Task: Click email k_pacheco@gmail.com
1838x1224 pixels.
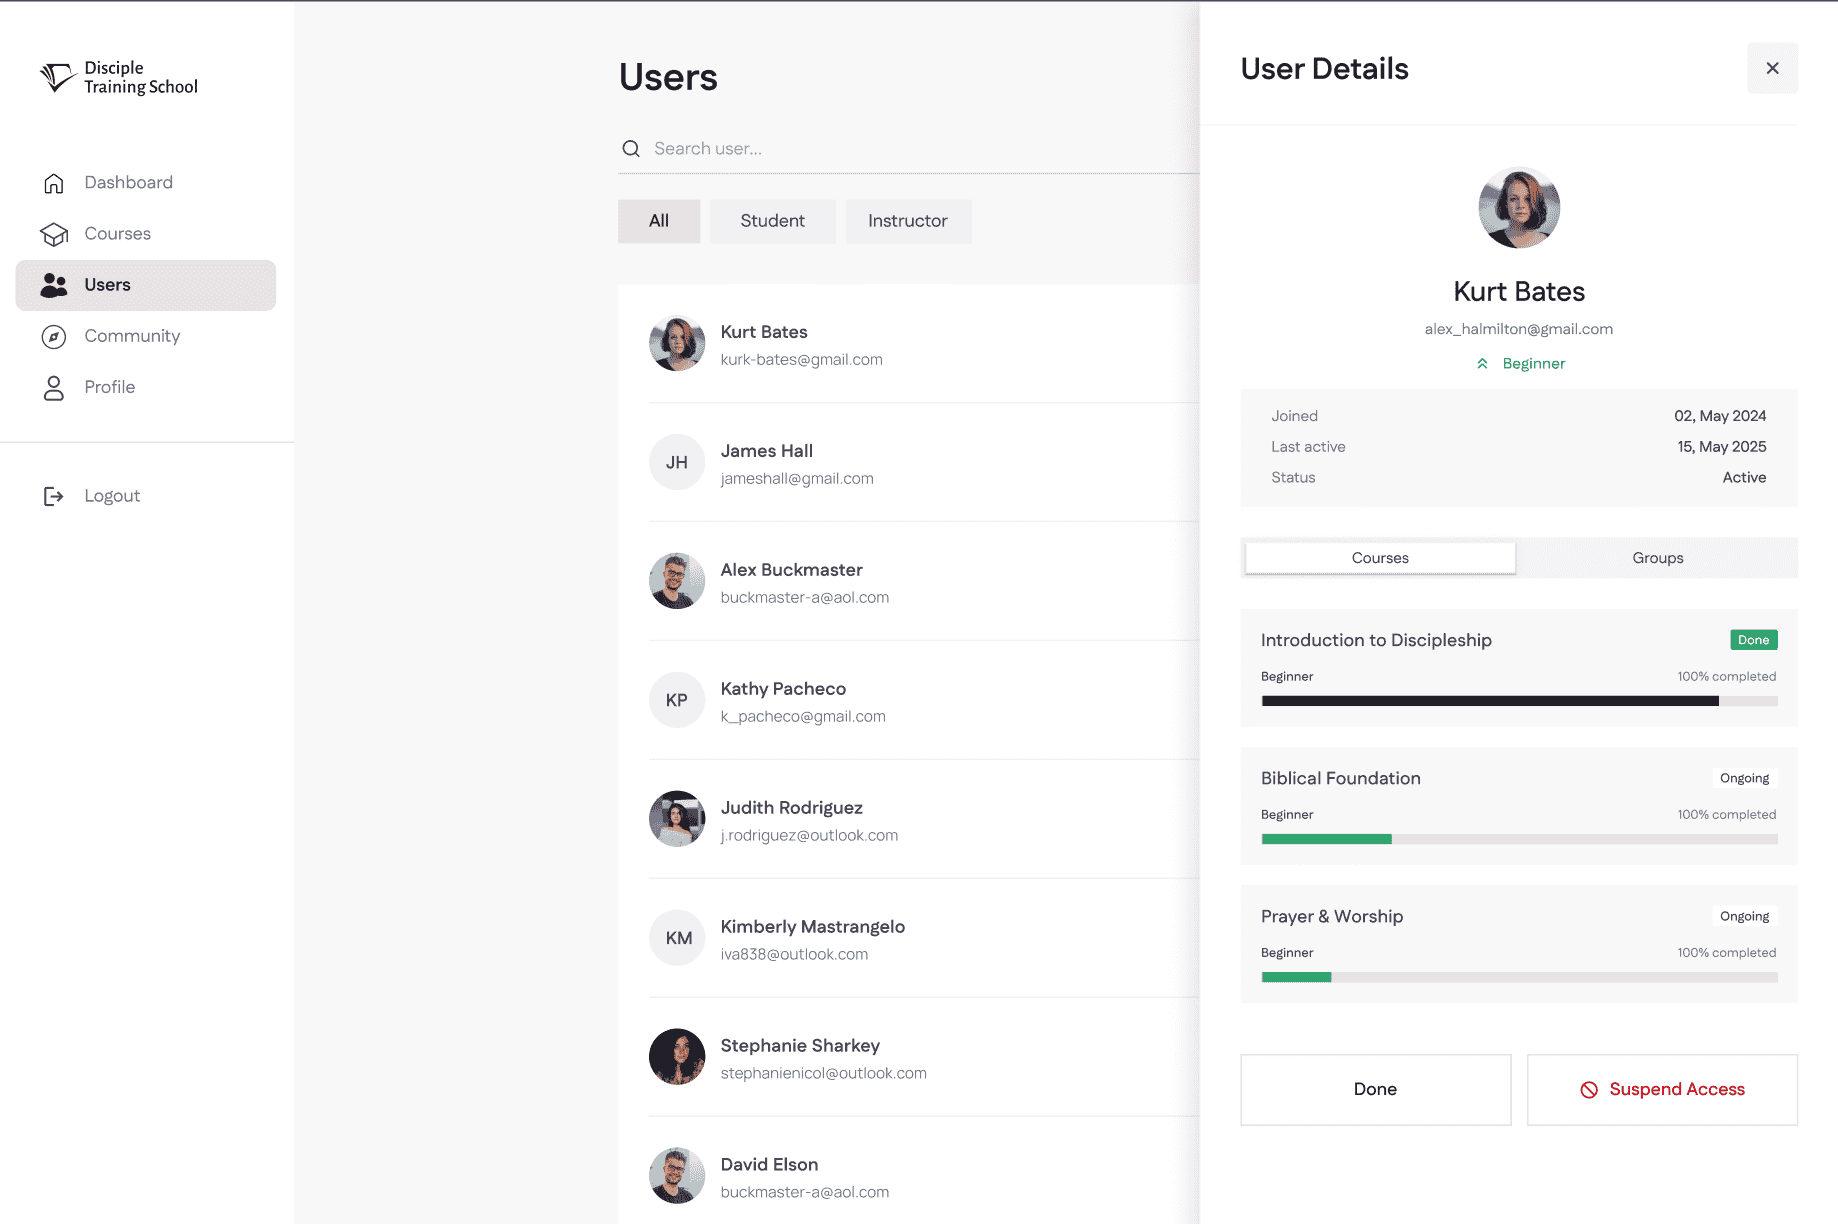Action: pos(803,717)
